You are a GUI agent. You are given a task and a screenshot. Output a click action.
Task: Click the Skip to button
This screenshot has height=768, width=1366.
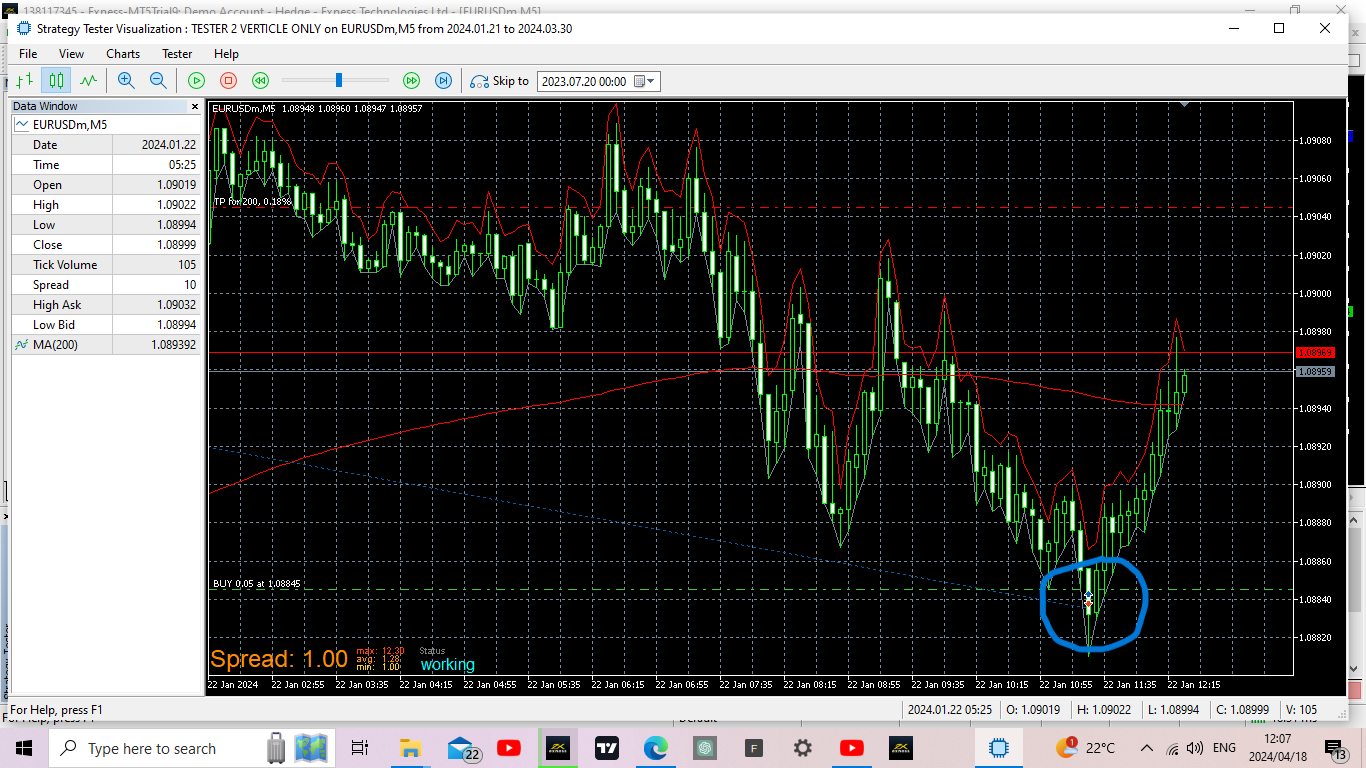(500, 81)
